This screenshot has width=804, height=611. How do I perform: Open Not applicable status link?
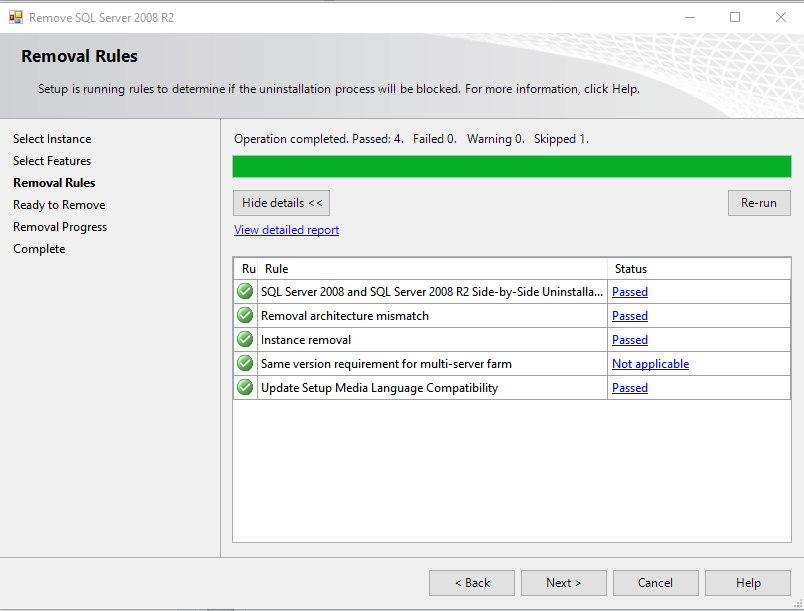(650, 364)
